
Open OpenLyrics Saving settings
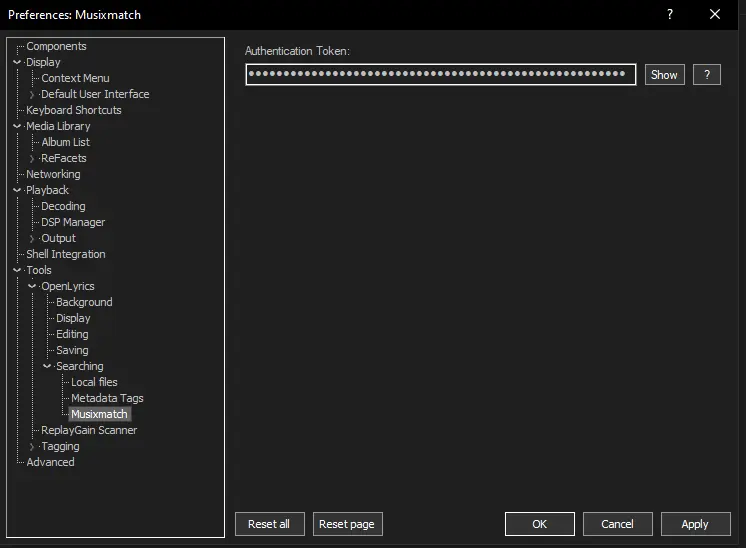click(x=72, y=350)
